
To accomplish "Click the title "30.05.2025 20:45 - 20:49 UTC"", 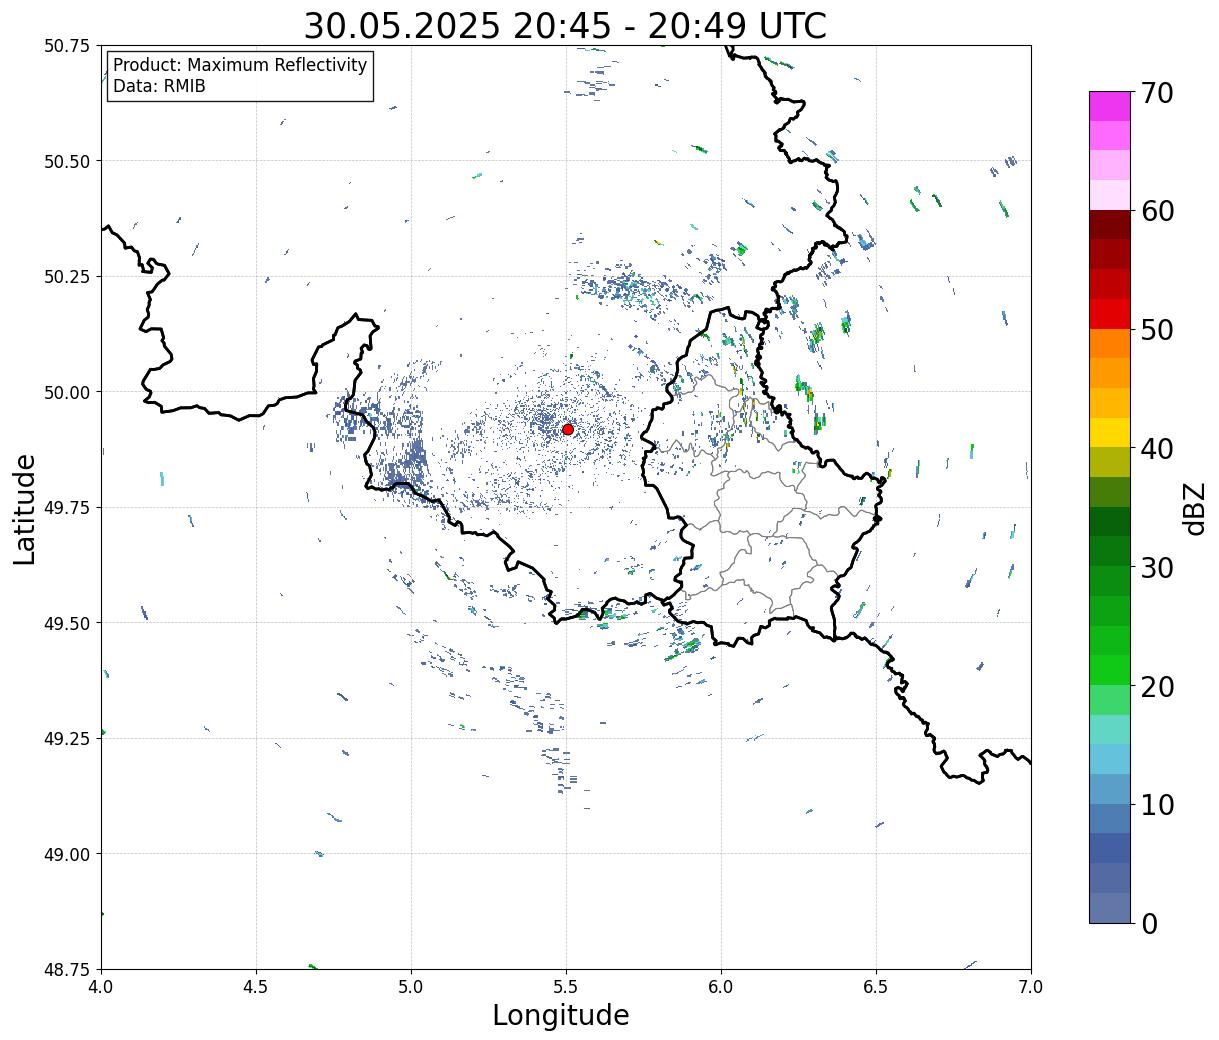I will pos(565,26).
